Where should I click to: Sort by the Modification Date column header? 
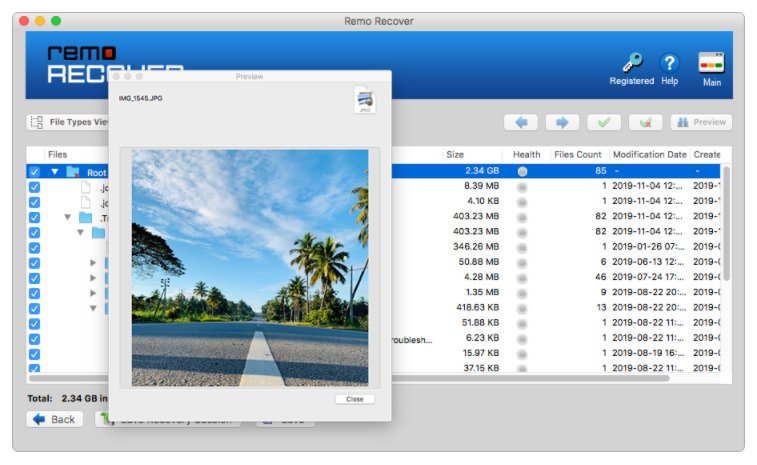point(648,155)
